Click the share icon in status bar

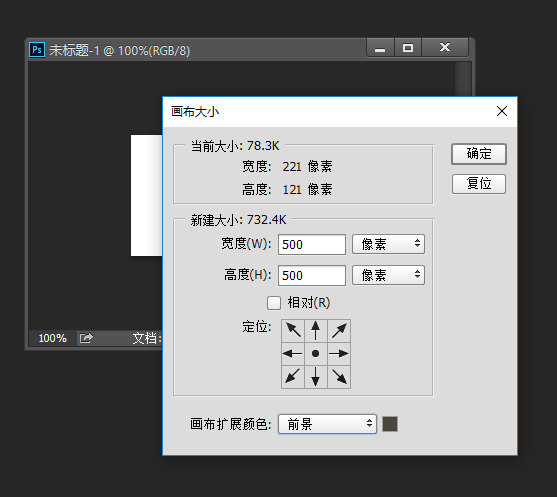click(x=86, y=338)
